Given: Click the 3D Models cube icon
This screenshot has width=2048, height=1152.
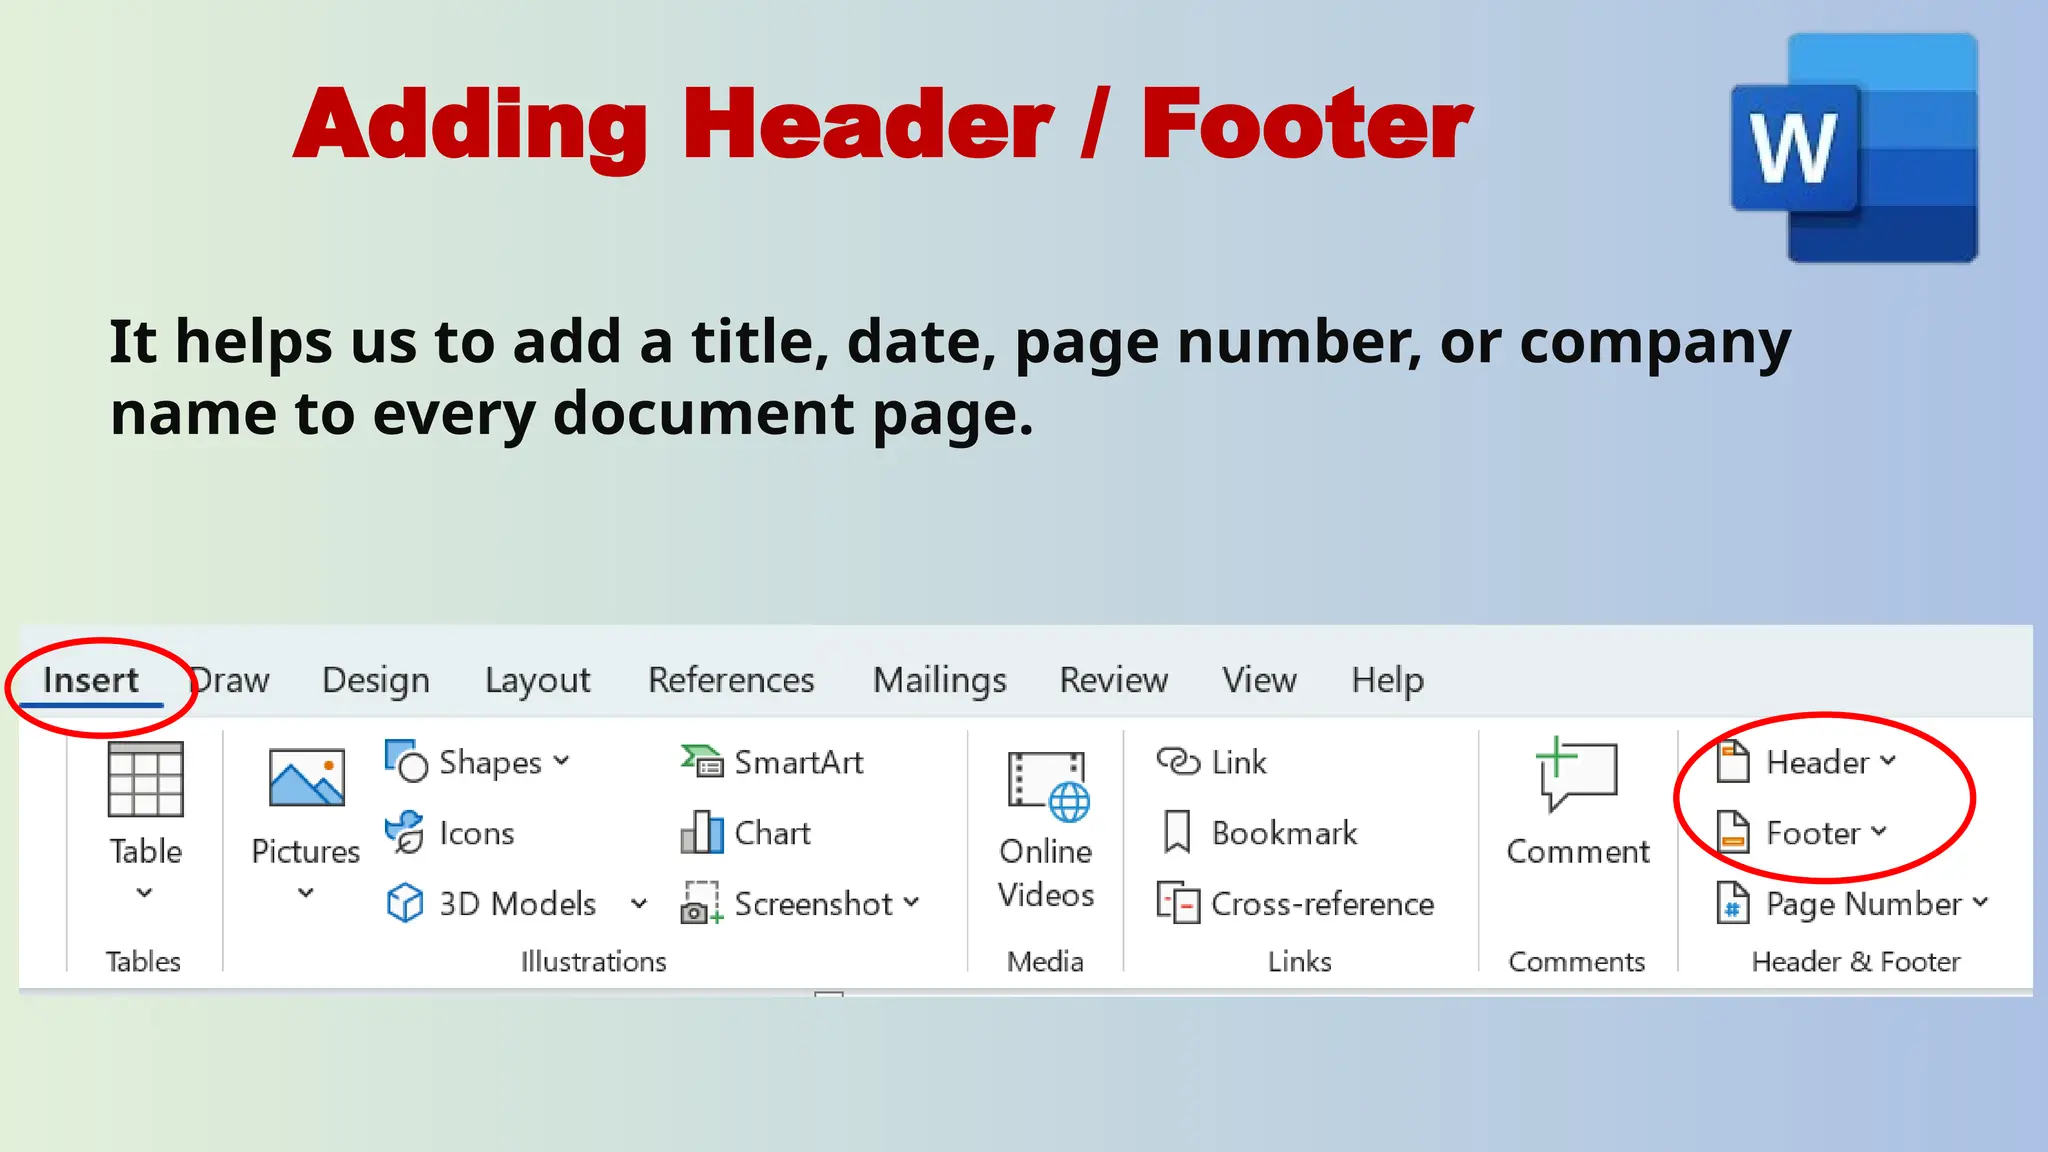Looking at the screenshot, I should click(405, 903).
